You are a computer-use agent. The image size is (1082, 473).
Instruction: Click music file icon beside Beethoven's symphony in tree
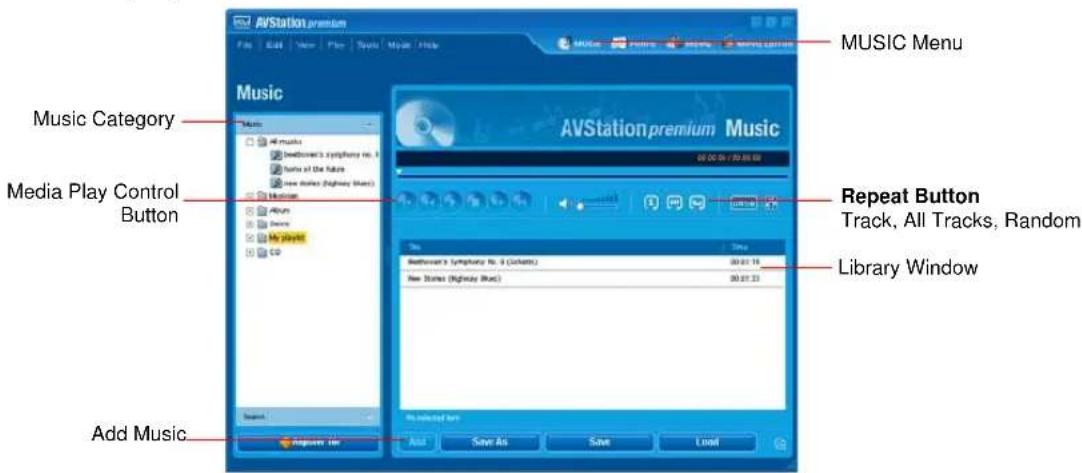[x=276, y=155]
